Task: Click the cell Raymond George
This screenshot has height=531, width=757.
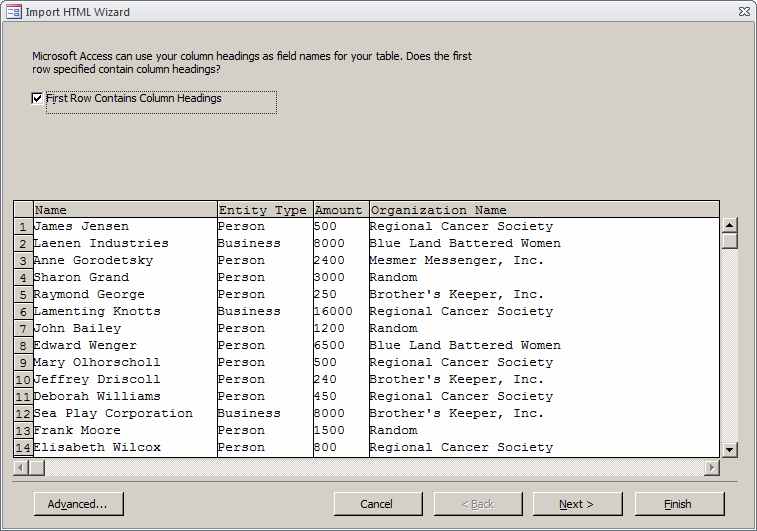Action: pyautogui.click(x=125, y=294)
